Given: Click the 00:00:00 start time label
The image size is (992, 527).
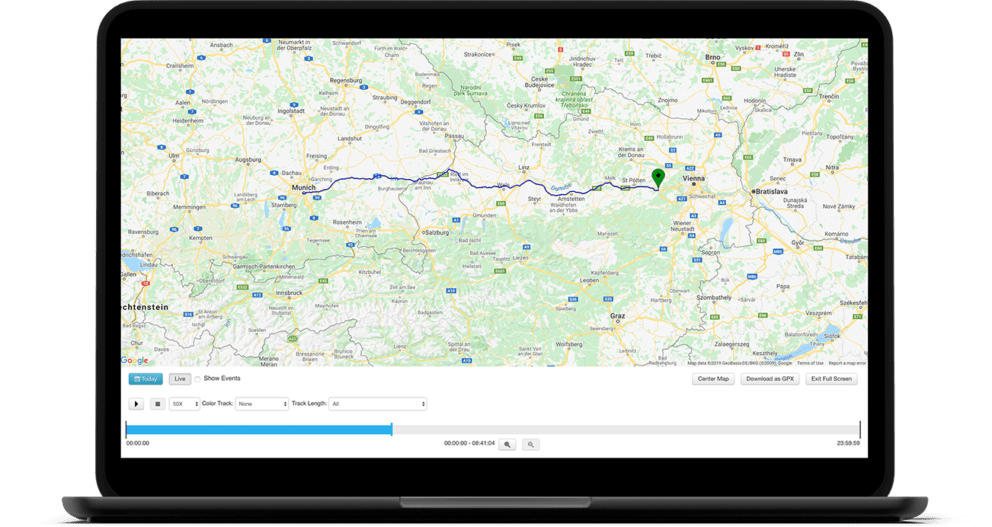Looking at the screenshot, I should coord(138,443).
